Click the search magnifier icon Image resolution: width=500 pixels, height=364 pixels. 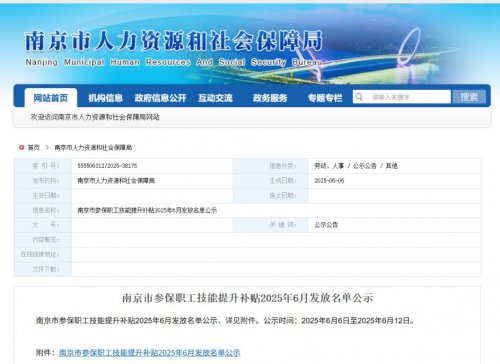[x=359, y=97]
